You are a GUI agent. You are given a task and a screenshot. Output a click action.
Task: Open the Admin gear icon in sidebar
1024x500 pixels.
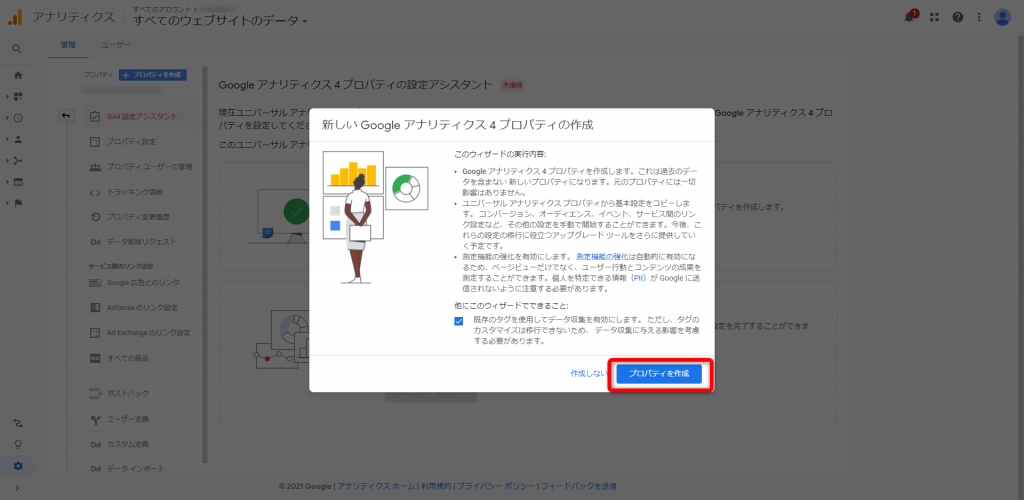[18, 466]
